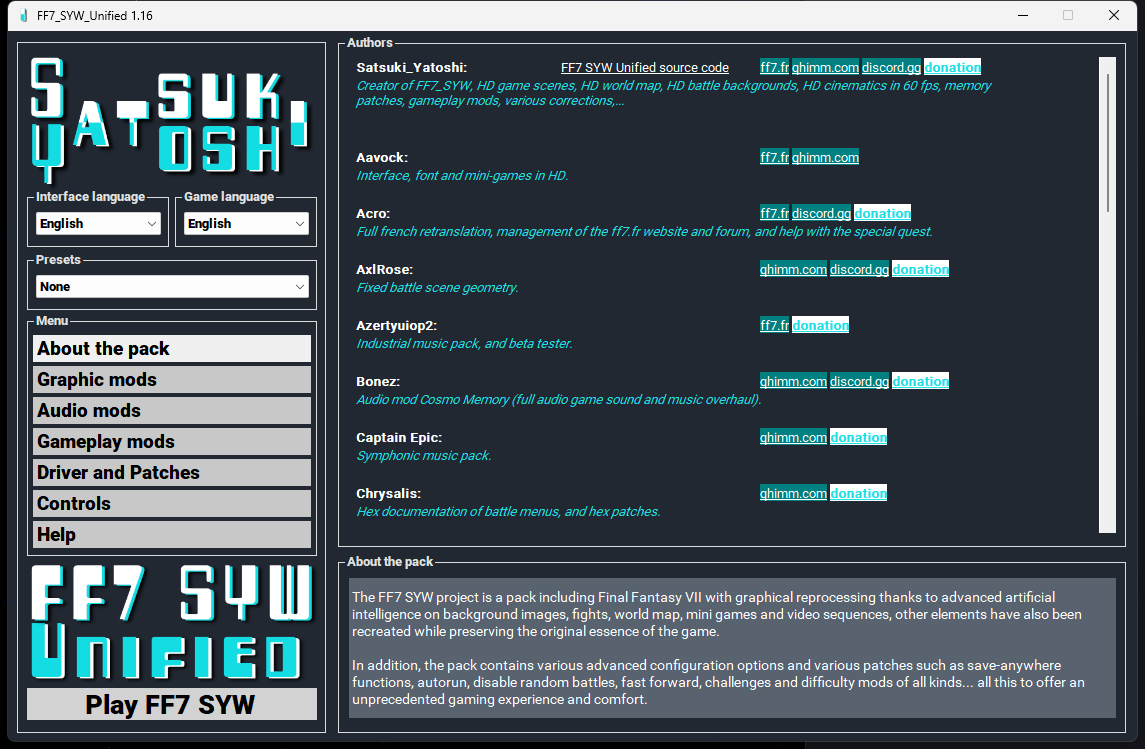The width and height of the screenshot is (1145, 749).
Task: Open Satsuki_Yatoshi's discord.gg link
Action: (891, 67)
